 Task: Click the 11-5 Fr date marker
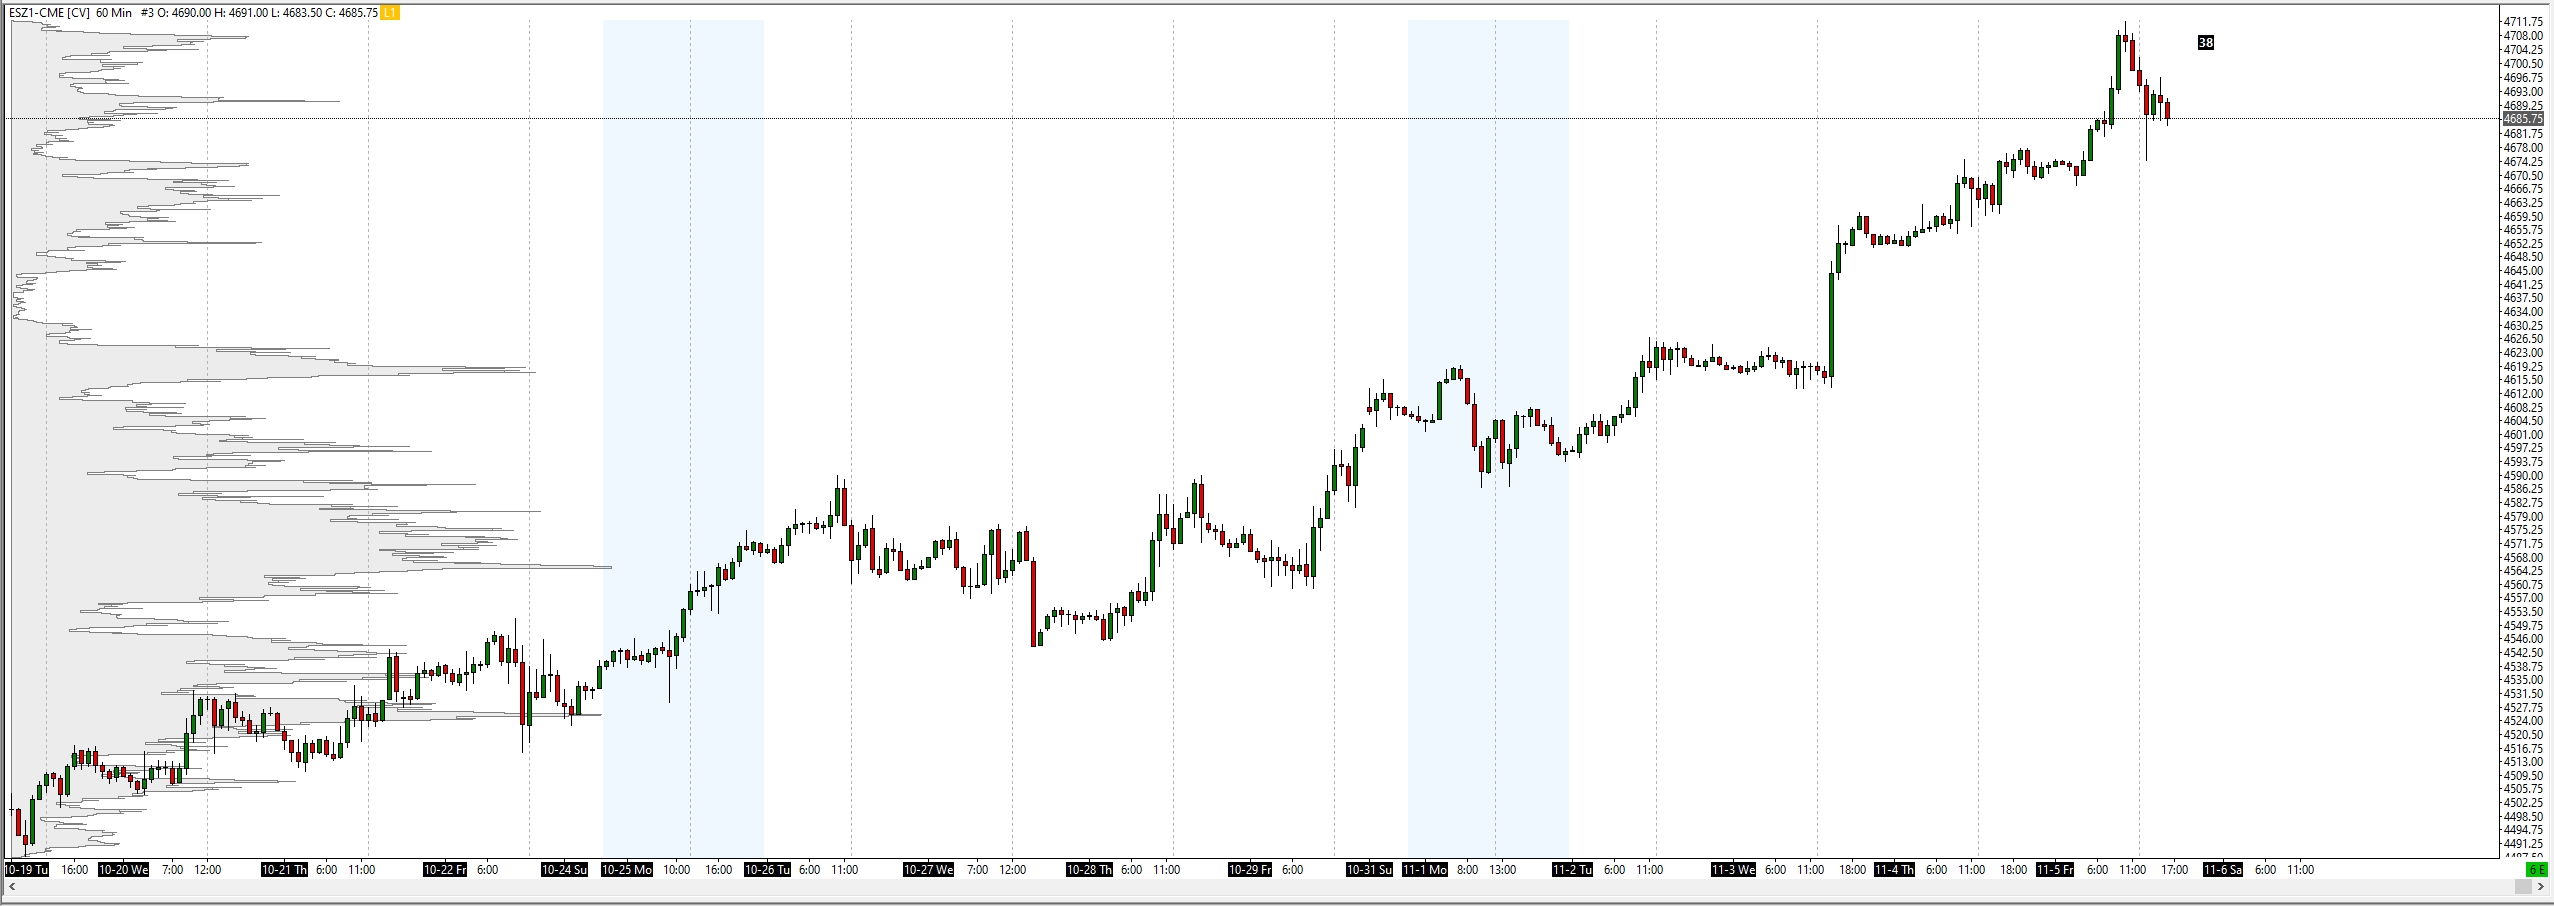(x=2055, y=870)
